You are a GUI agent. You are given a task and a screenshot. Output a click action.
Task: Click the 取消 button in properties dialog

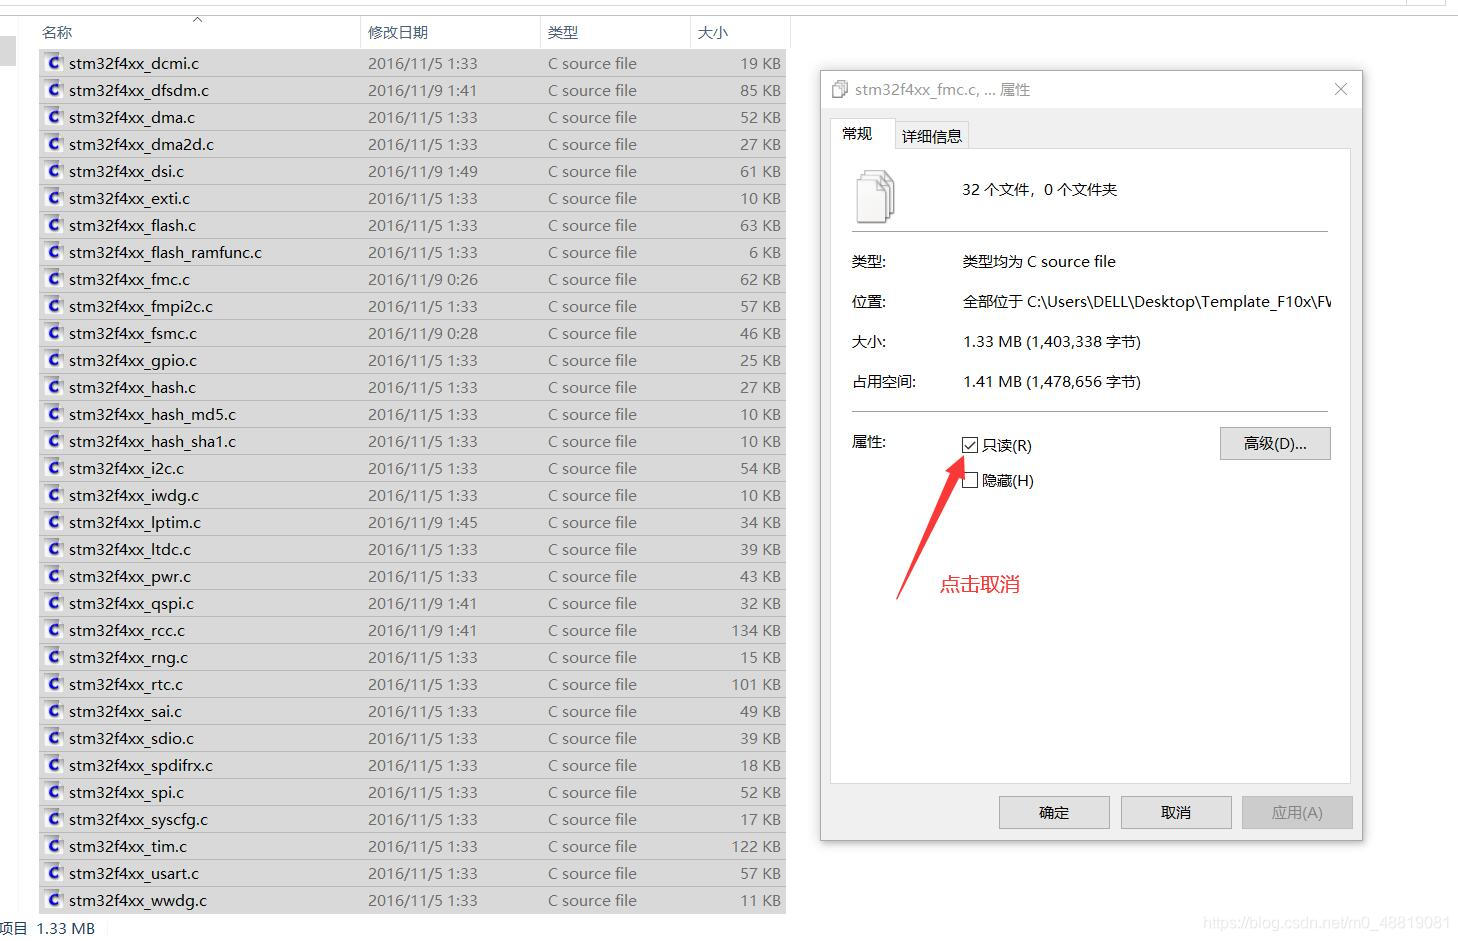1176,812
